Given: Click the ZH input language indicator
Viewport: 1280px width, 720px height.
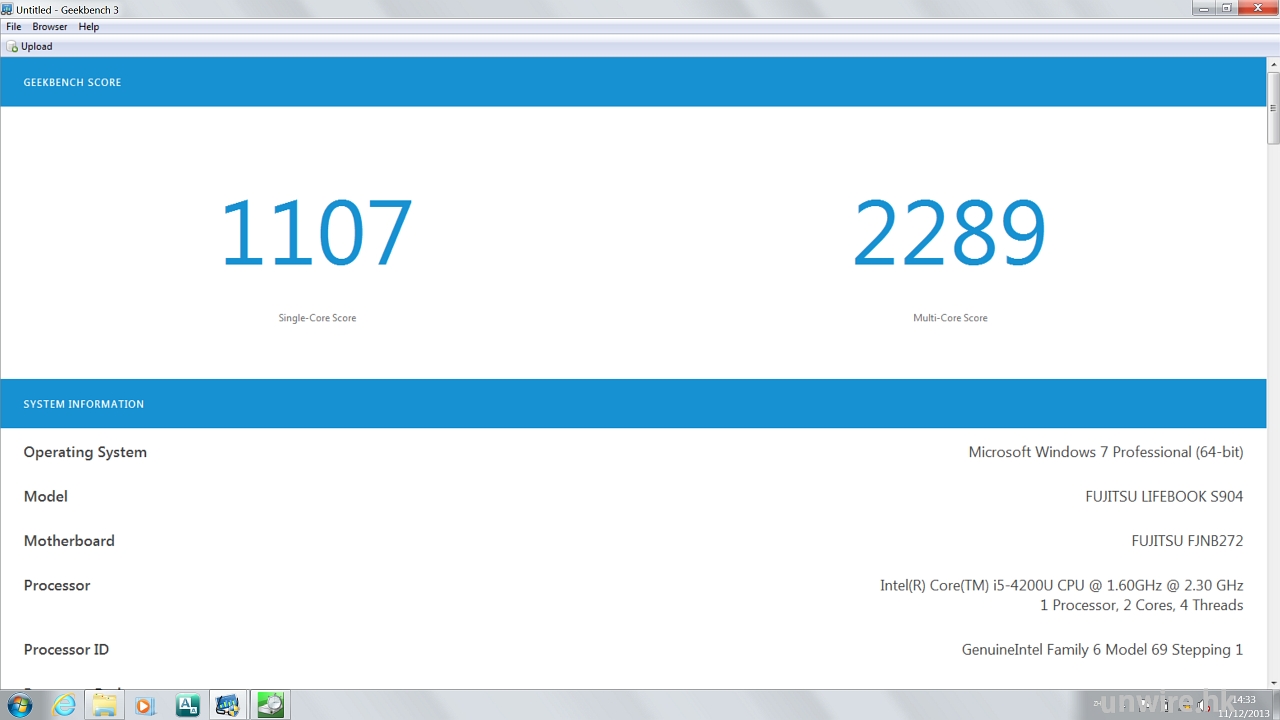Looking at the screenshot, I should pyautogui.click(x=1097, y=705).
